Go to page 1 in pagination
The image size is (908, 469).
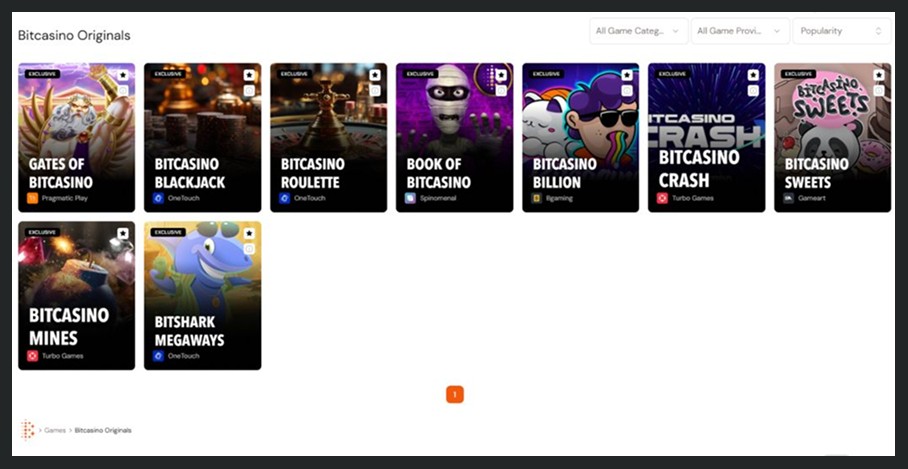[455, 395]
